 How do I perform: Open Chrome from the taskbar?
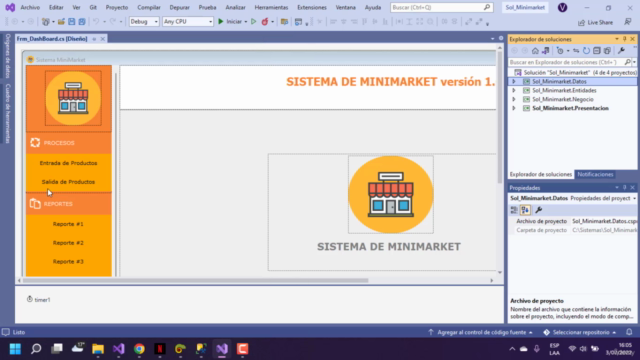(139, 349)
